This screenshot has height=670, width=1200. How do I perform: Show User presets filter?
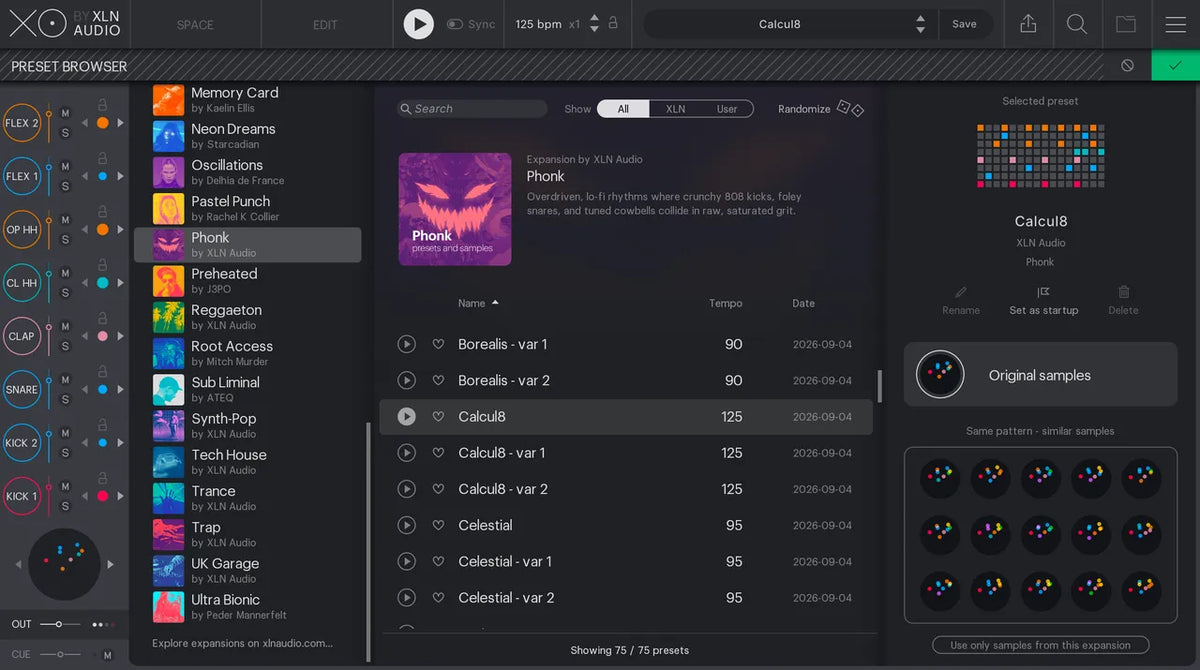727,109
